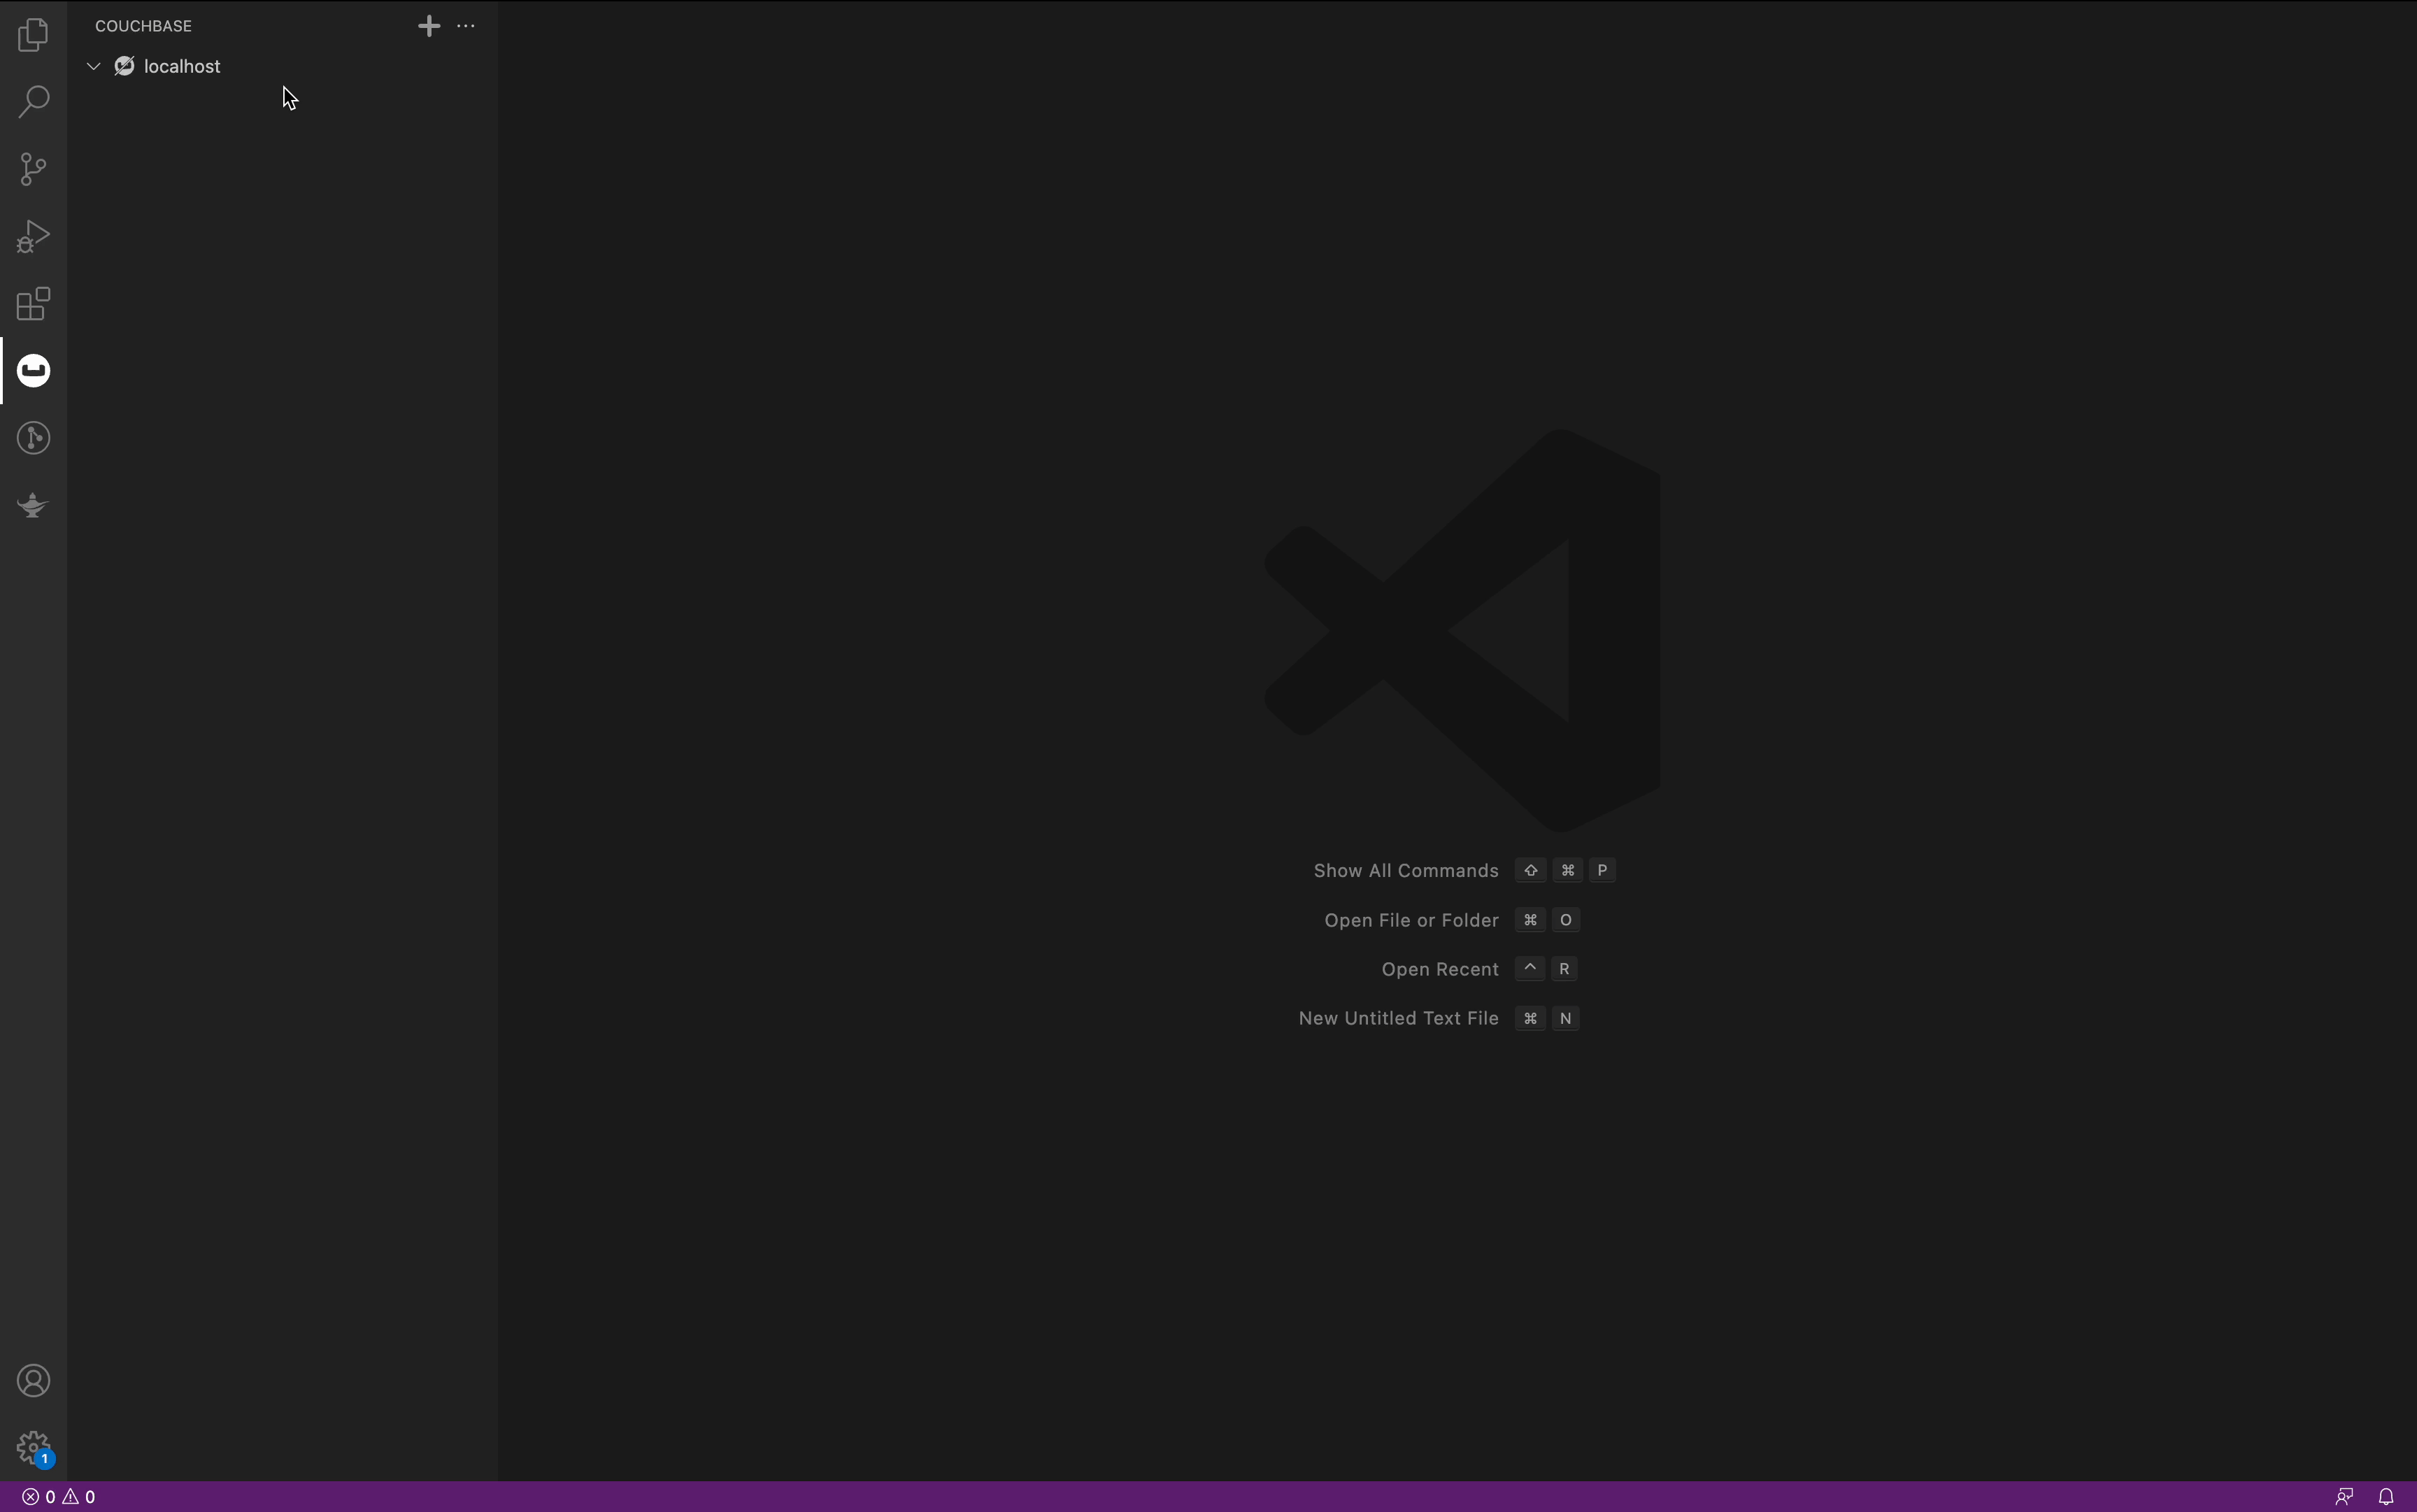2417x1512 pixels.
Task: Collapse the localhost tree node chevron
Action: tap(94, 66)
